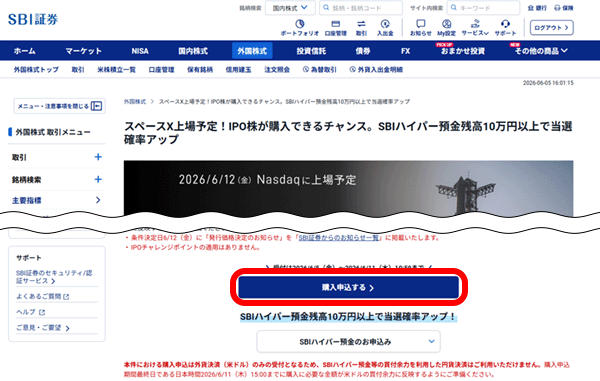Click the 保険 insurance icon link
The image size is (600, 381).
tap(564, 8)
